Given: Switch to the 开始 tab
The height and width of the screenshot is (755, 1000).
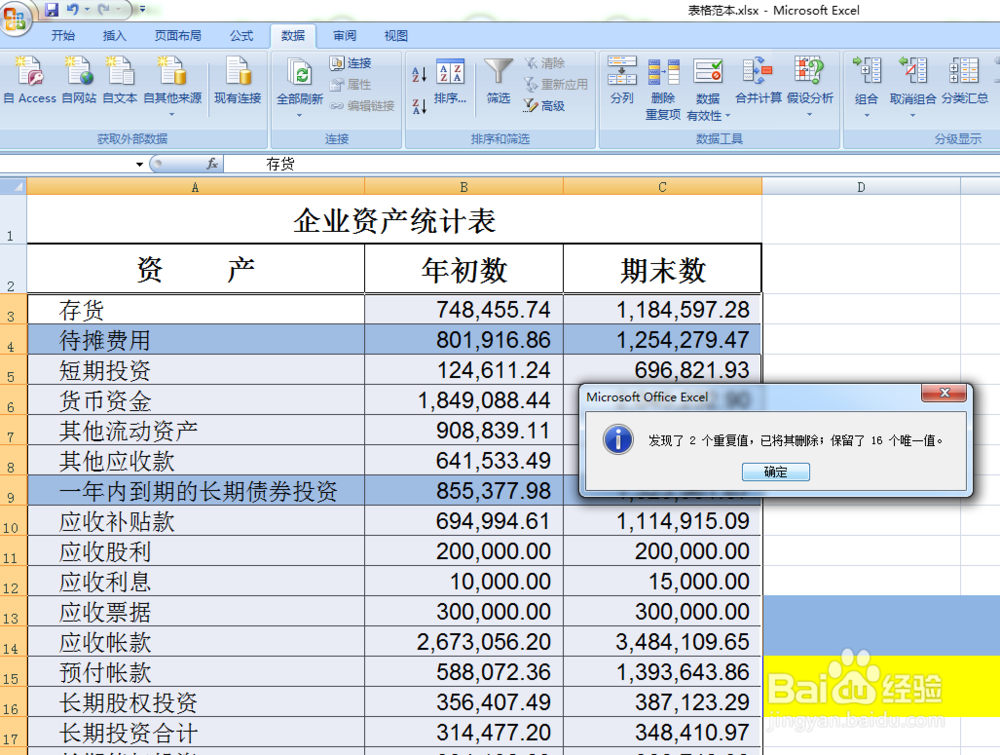Looking at the screenshot, I should (x=62, y=36).
